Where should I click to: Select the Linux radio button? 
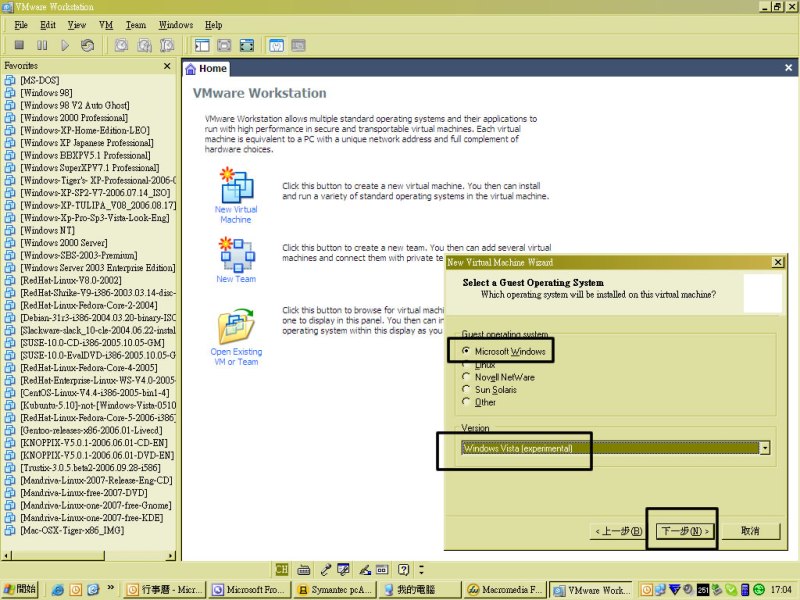[465, 364]
